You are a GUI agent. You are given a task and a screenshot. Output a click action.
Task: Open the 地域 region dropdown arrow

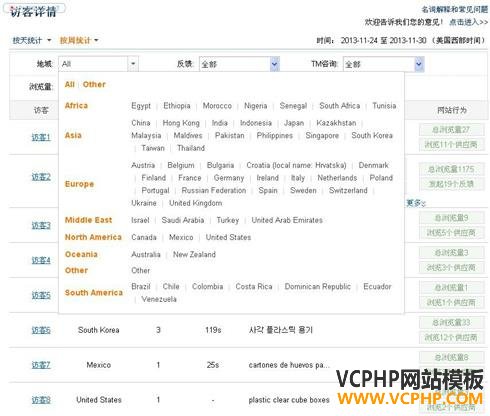(133, 64)
